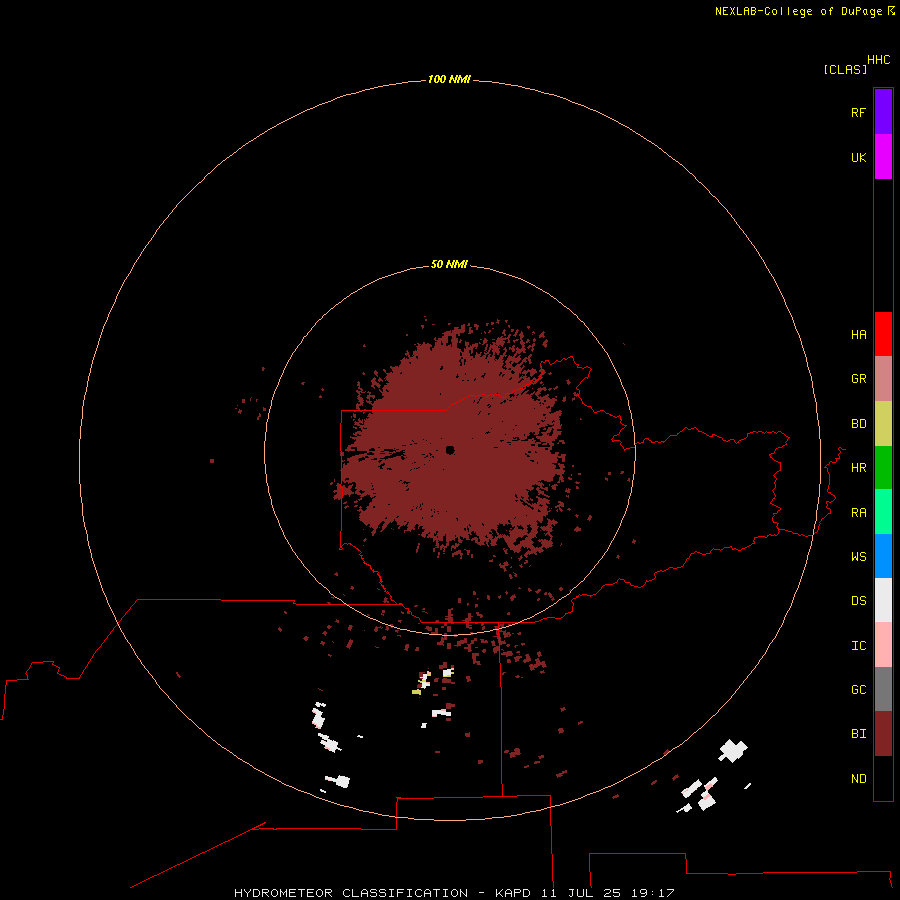Click the DS white legend swatch

883,600
